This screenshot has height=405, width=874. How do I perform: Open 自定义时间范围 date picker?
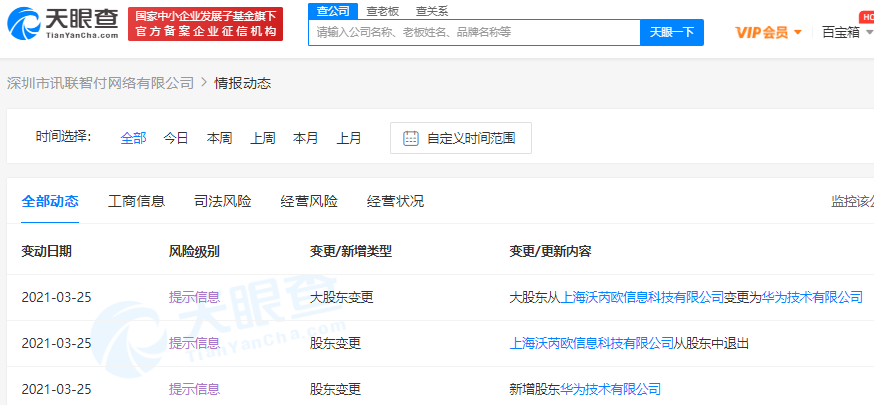470,138
